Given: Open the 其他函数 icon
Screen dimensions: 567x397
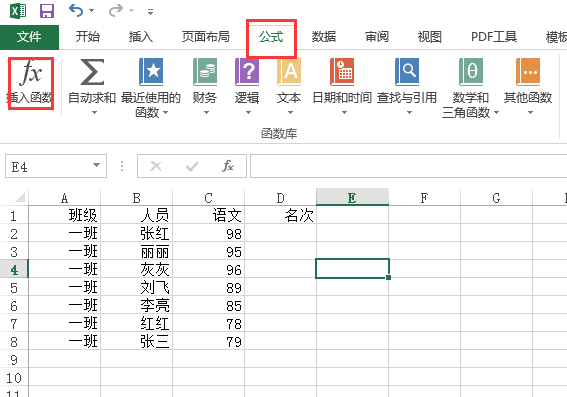Looking at the screenshot, I should 528,72.
